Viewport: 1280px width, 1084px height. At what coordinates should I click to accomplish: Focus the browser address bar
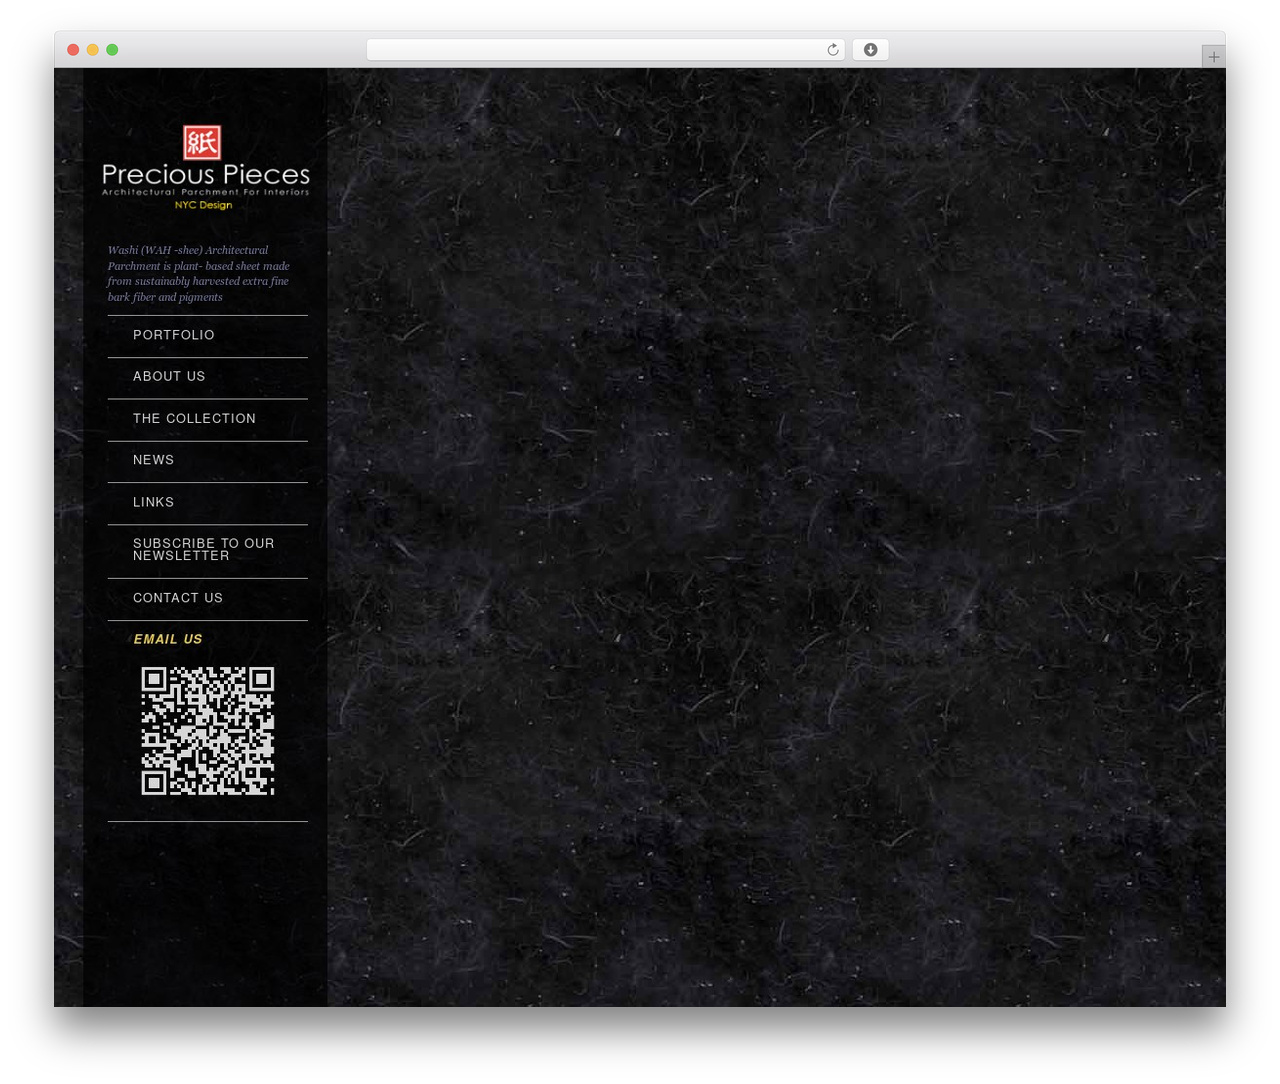coord(605,50)
